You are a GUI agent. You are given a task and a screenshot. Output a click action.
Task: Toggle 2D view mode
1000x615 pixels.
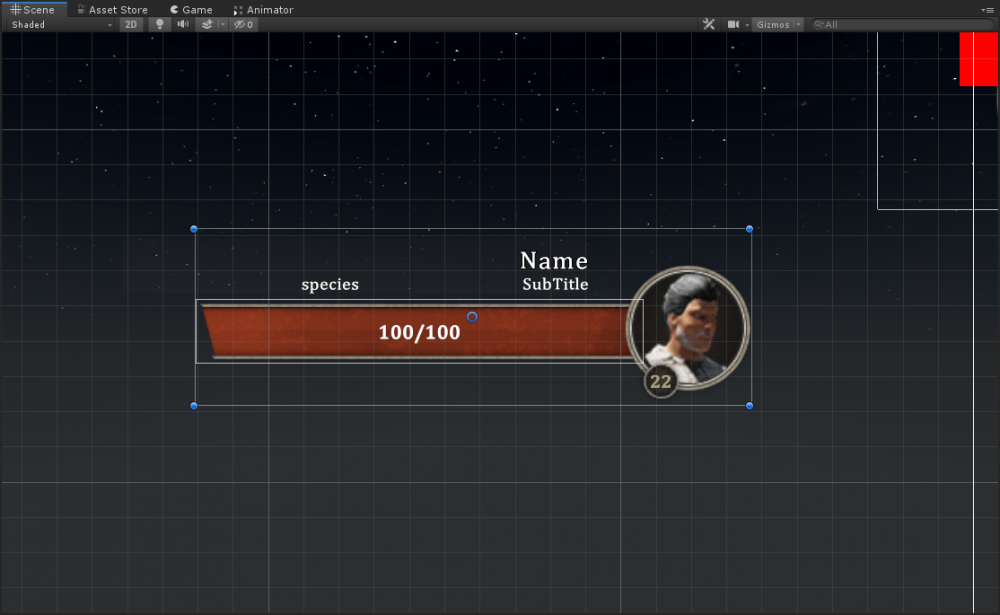(130, 24)
